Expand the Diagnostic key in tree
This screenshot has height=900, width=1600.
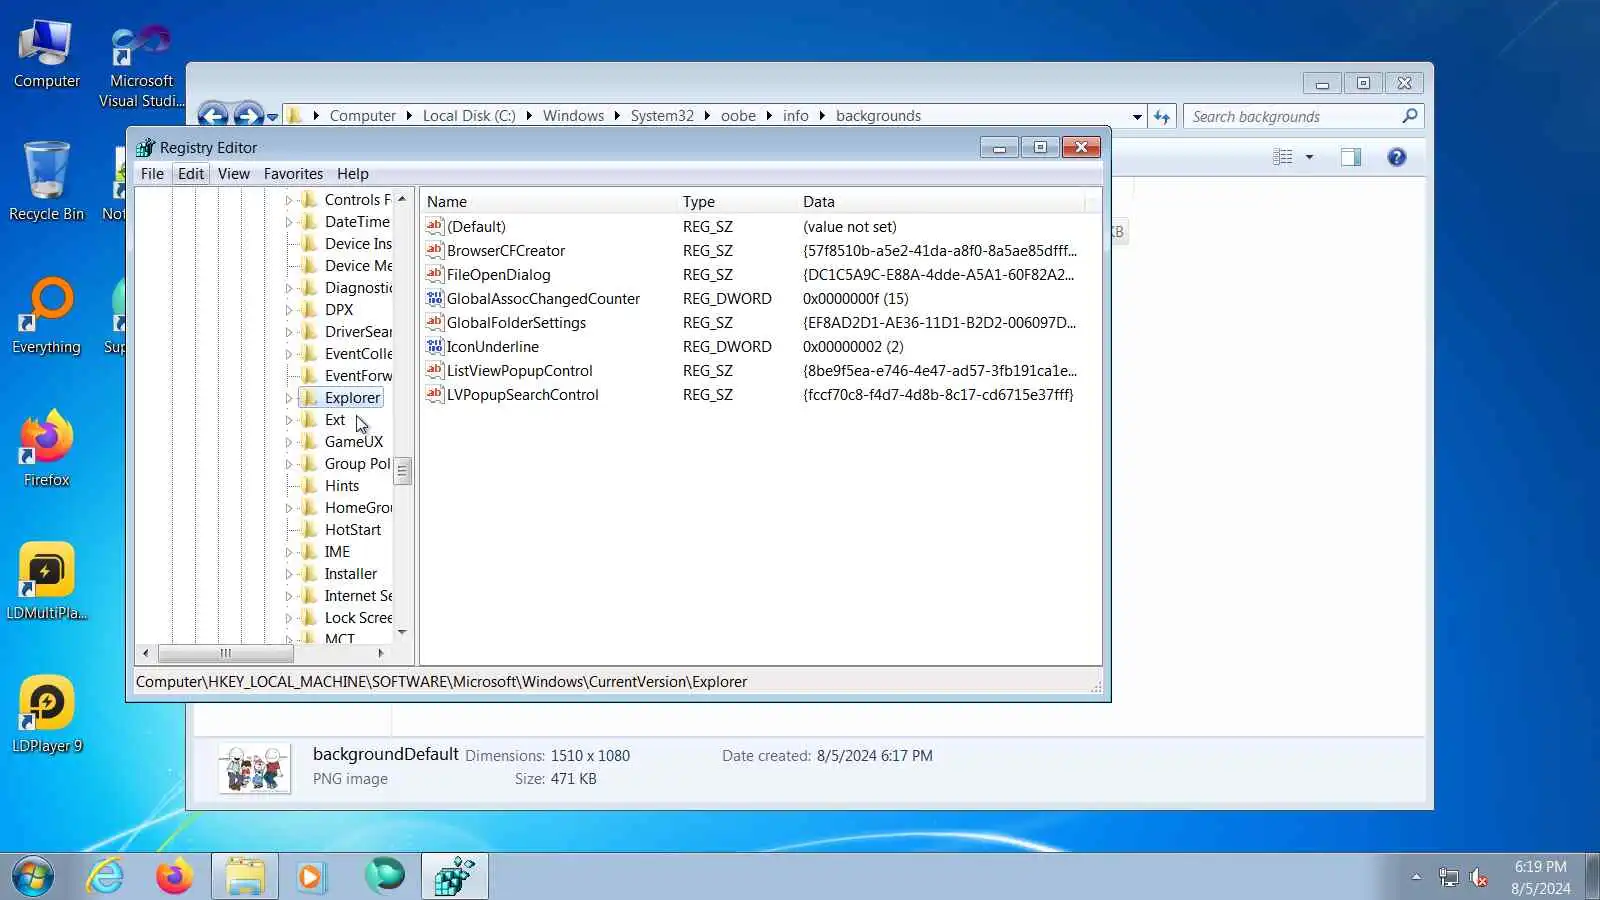click(x=289, y=288)
